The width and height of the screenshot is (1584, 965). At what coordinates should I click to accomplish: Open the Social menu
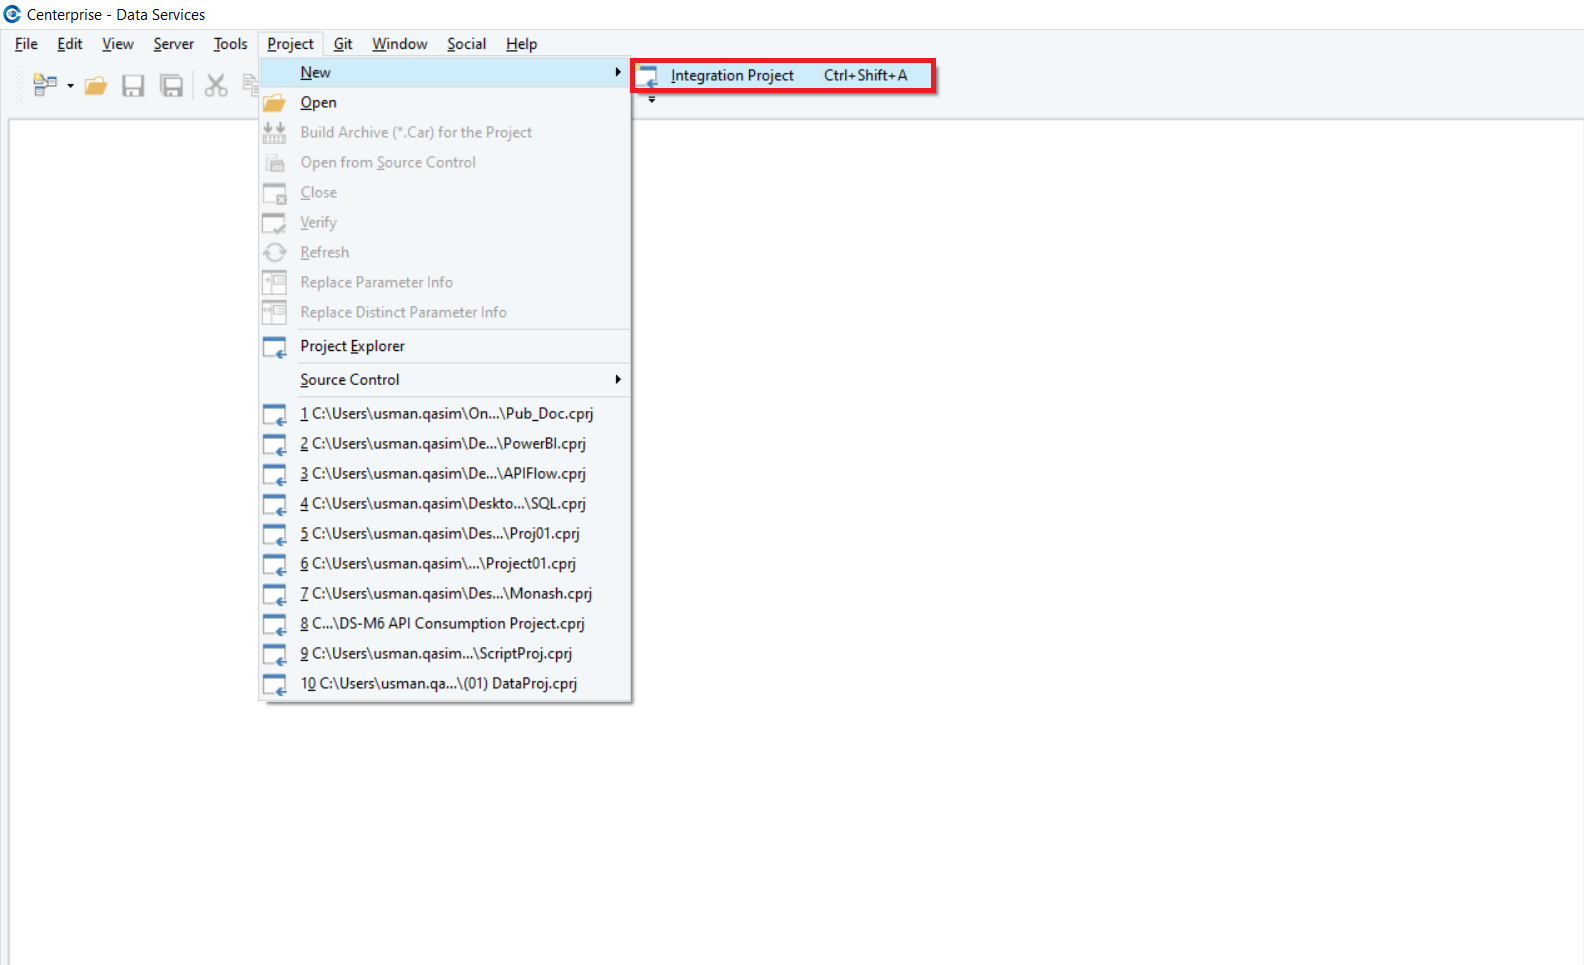(x=466, y=44)
